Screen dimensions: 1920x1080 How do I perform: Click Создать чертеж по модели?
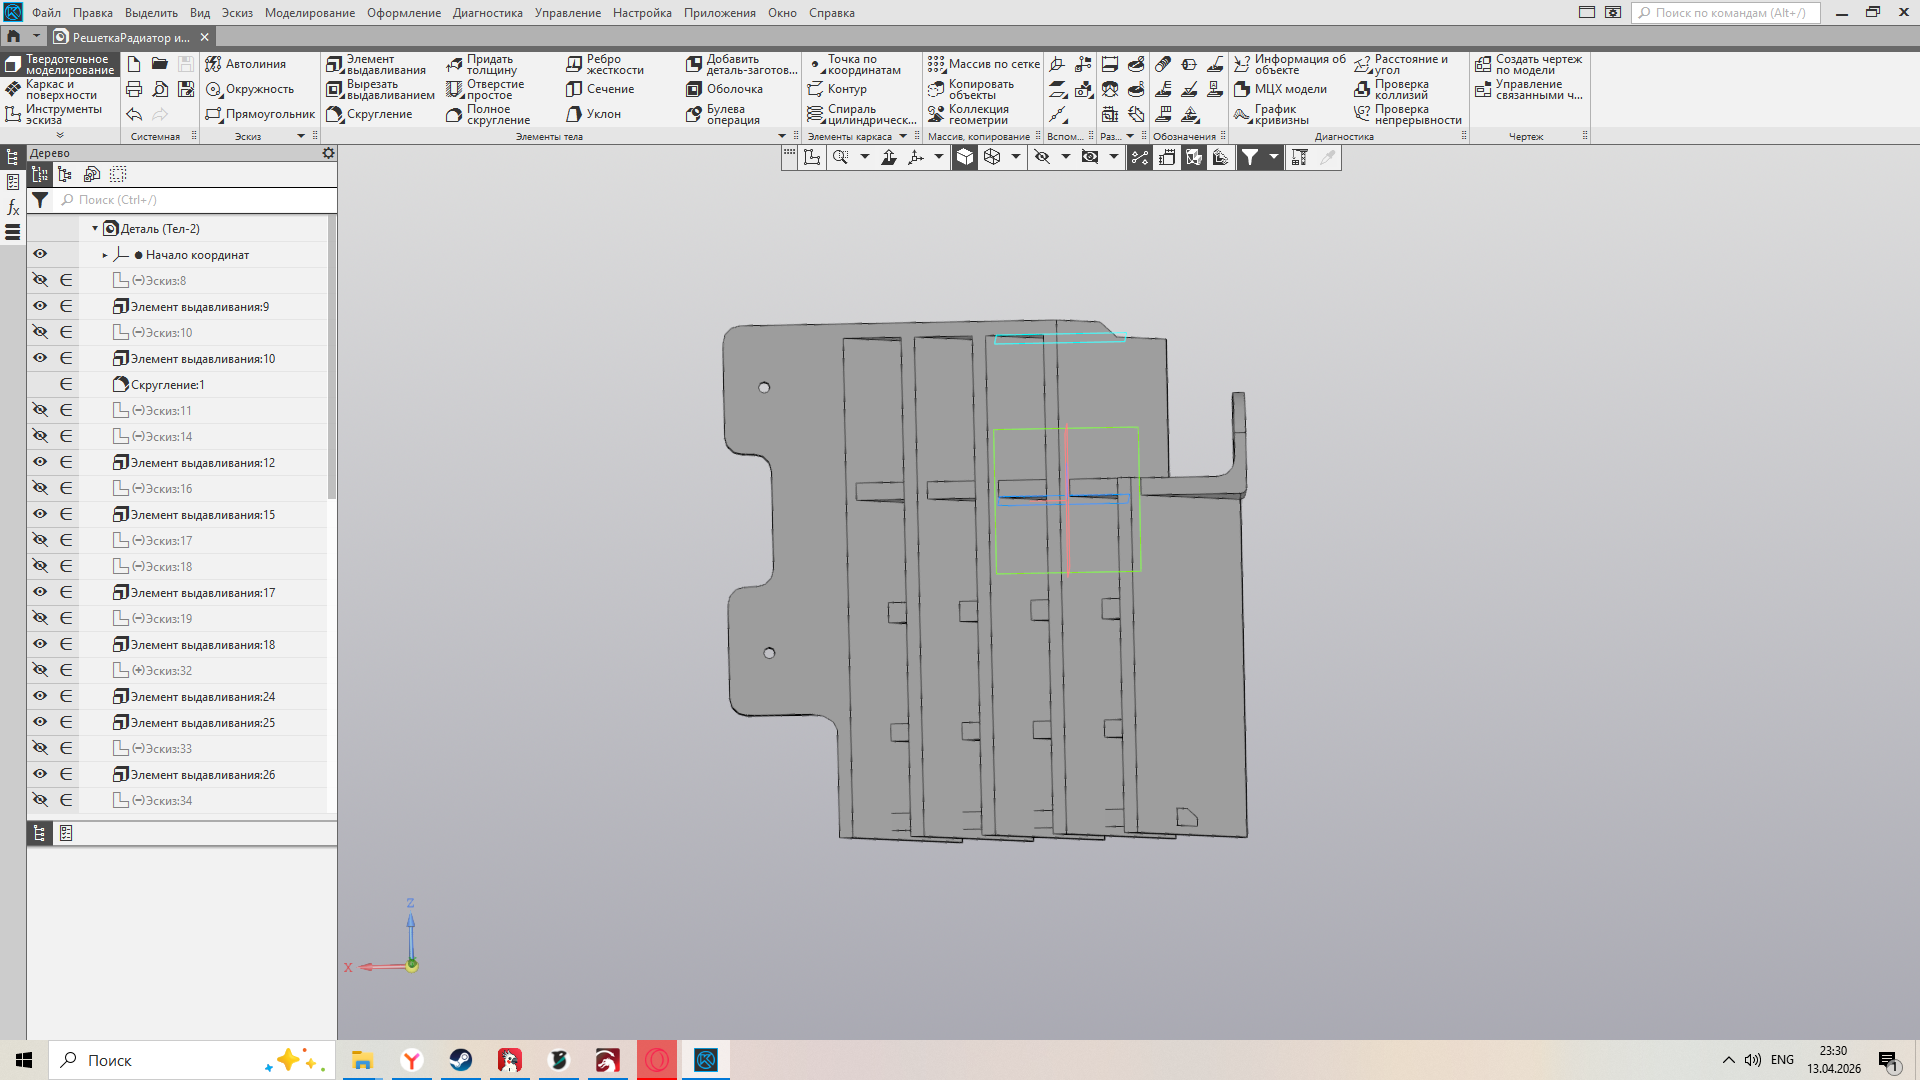(x=1529, y=64)
